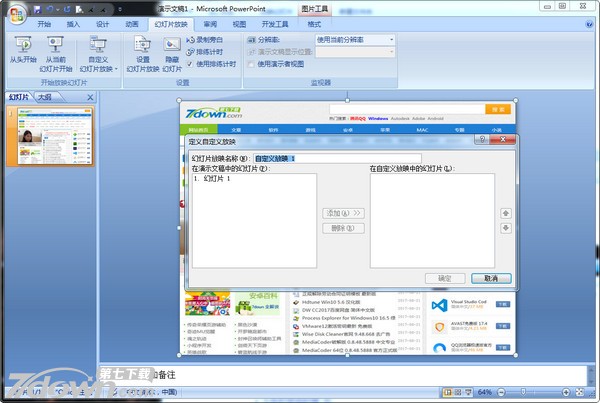Open the Developer (开发工具) ribbon tab

(x=275, y=24)
